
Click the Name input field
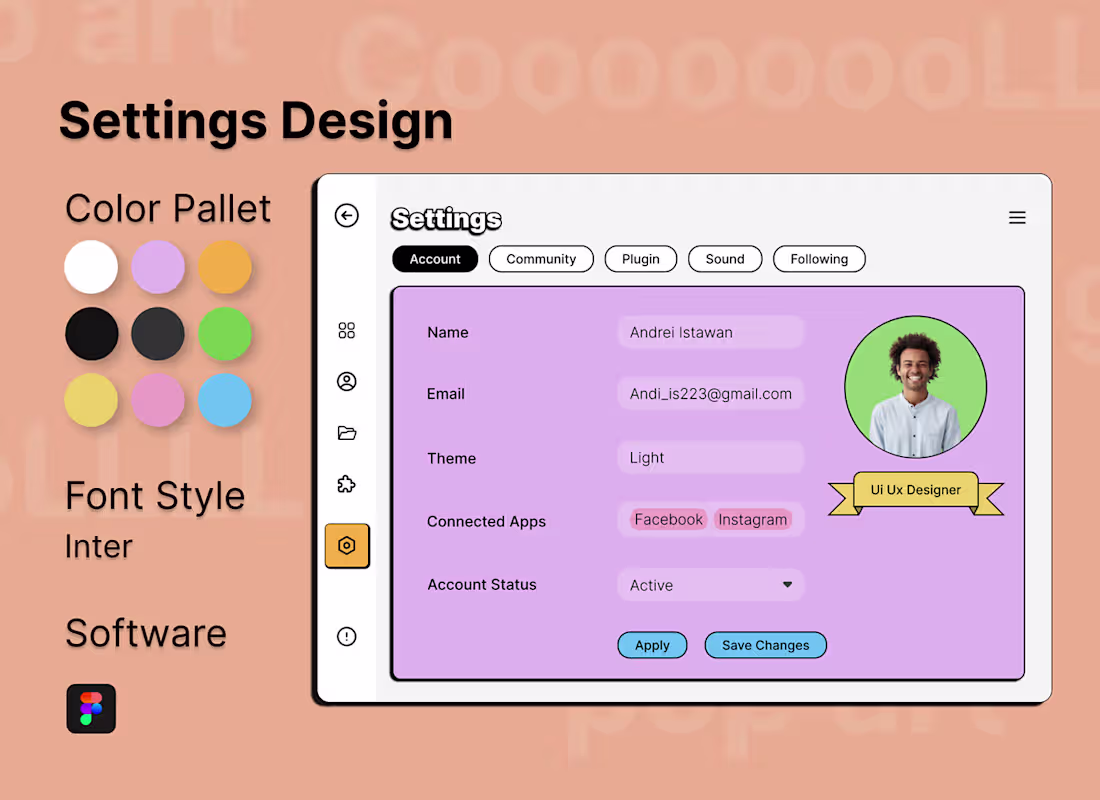(x=710, y=332)
